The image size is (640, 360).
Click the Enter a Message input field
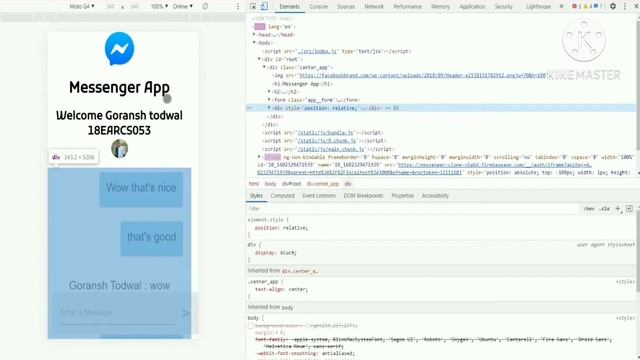click(118, 313)
